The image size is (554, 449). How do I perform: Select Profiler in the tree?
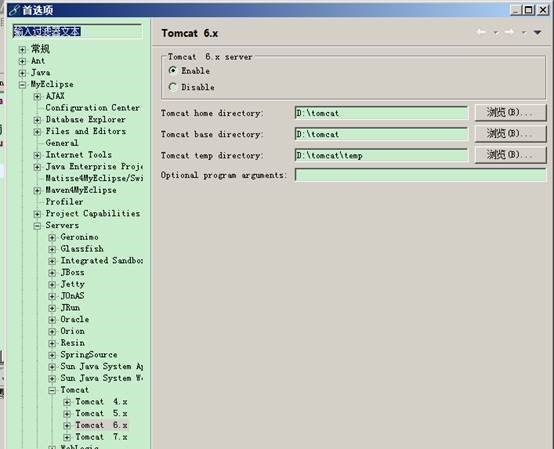tap(64, 202)
